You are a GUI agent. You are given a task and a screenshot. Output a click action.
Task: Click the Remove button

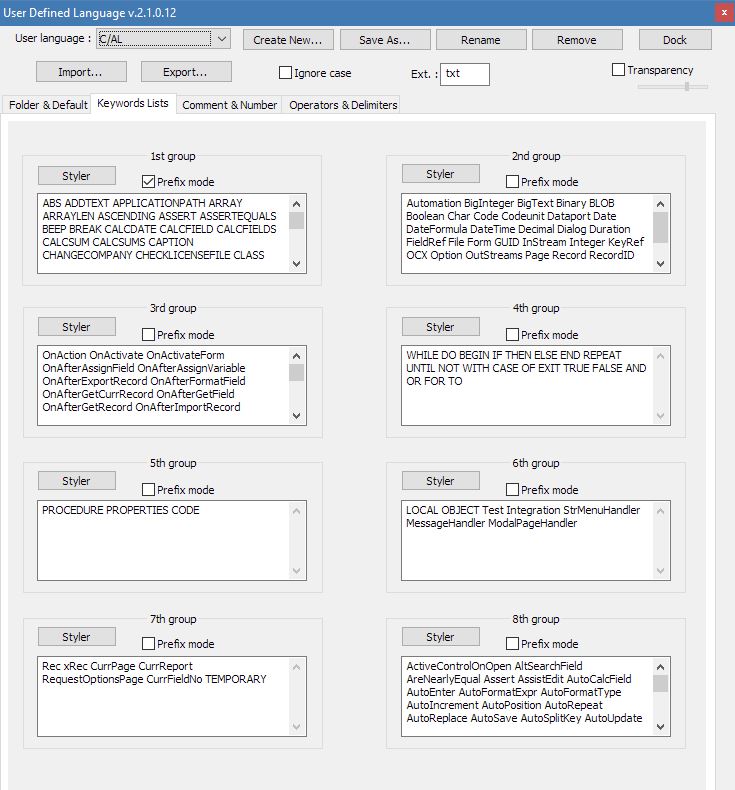[577, 40]
